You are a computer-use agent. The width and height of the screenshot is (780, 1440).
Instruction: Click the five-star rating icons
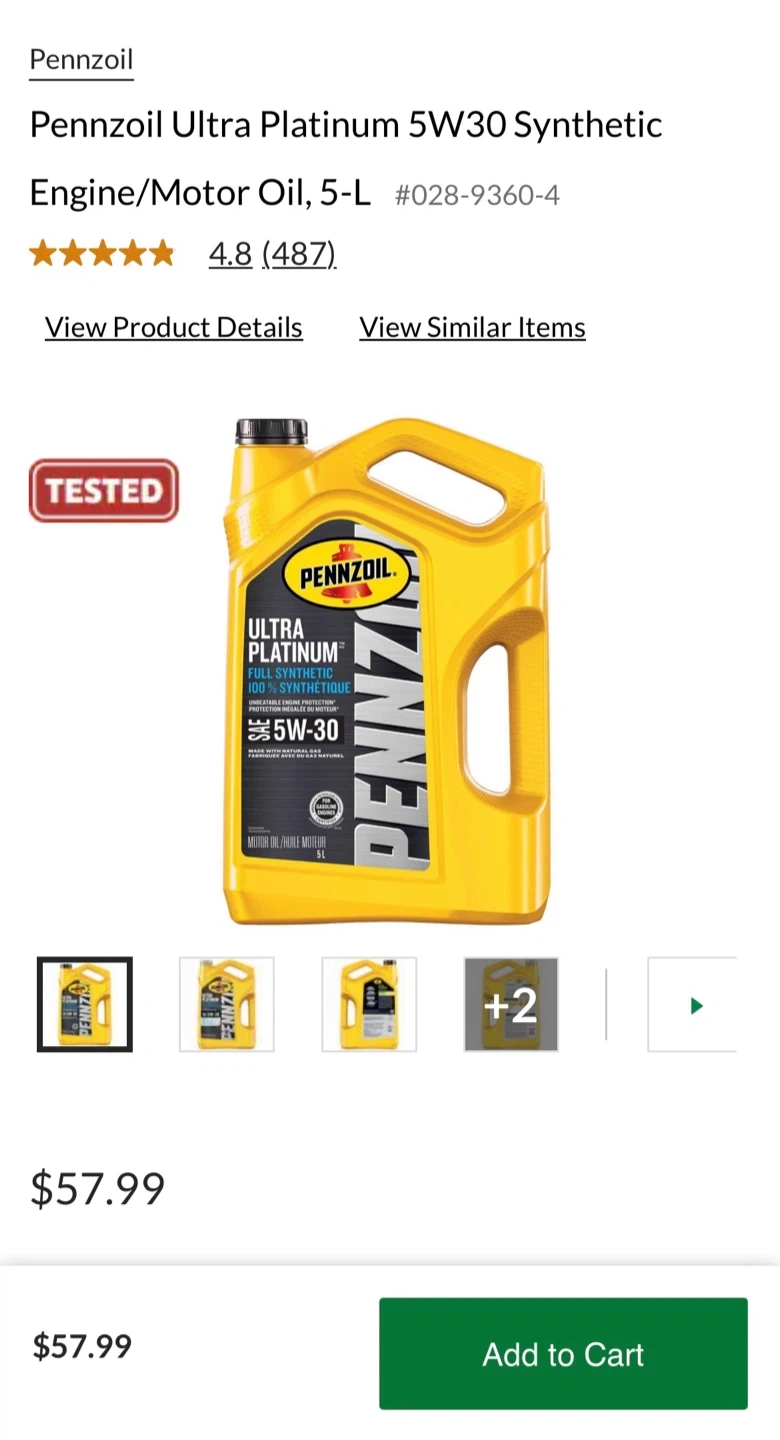pyautogui.click(x=102, y=254)
